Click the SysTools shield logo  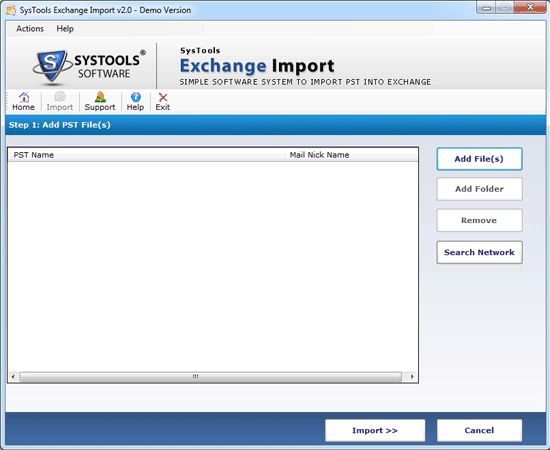(x=52, y=67)
